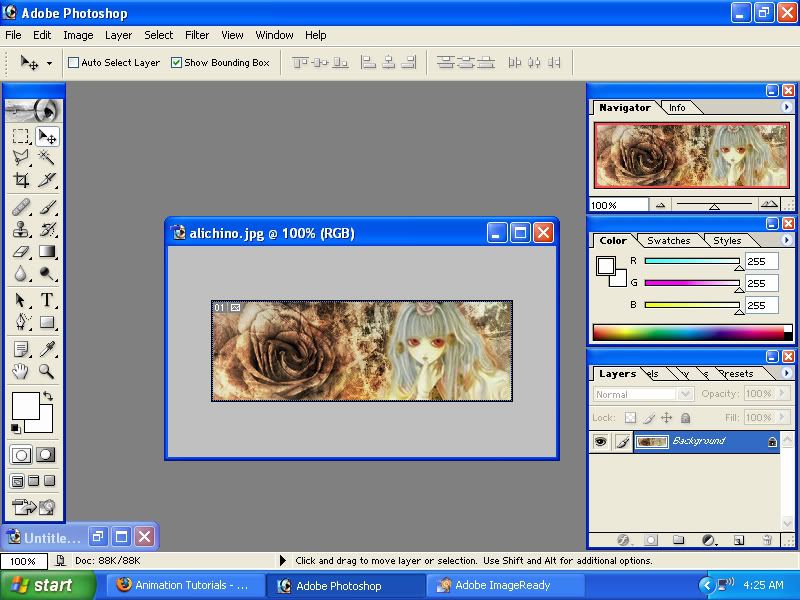Choose the Polygonal Lasso tool
The height and width of the screenshot is (600, 800).
tap(20, 158)
